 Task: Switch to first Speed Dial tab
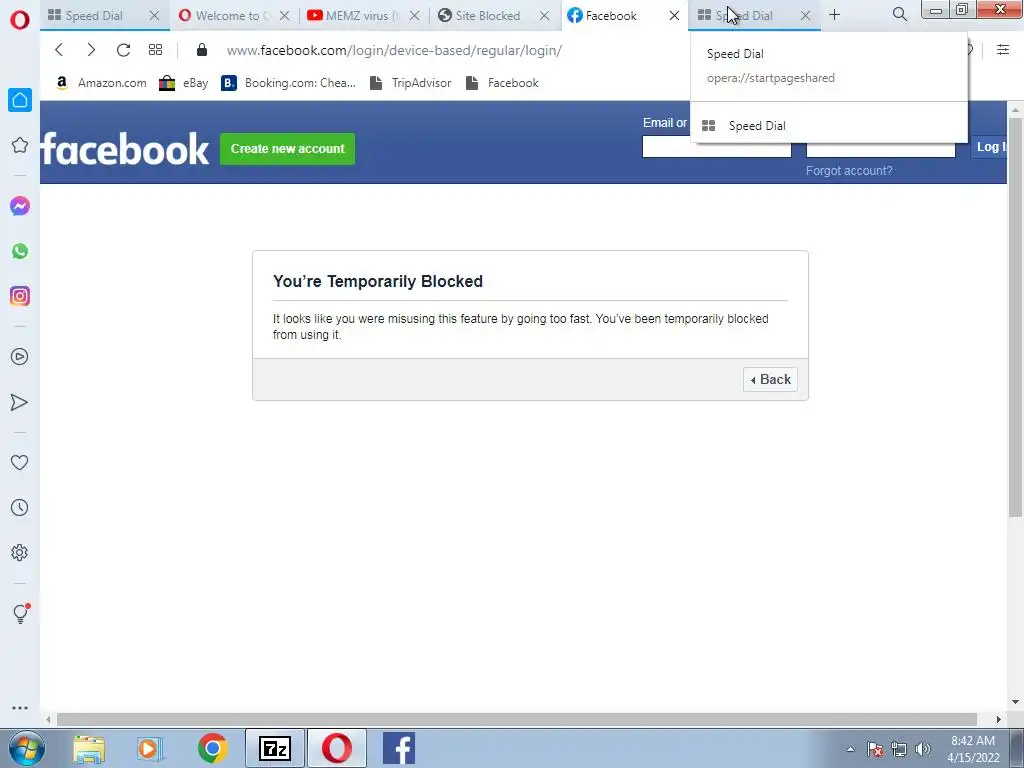pos(94,16)
